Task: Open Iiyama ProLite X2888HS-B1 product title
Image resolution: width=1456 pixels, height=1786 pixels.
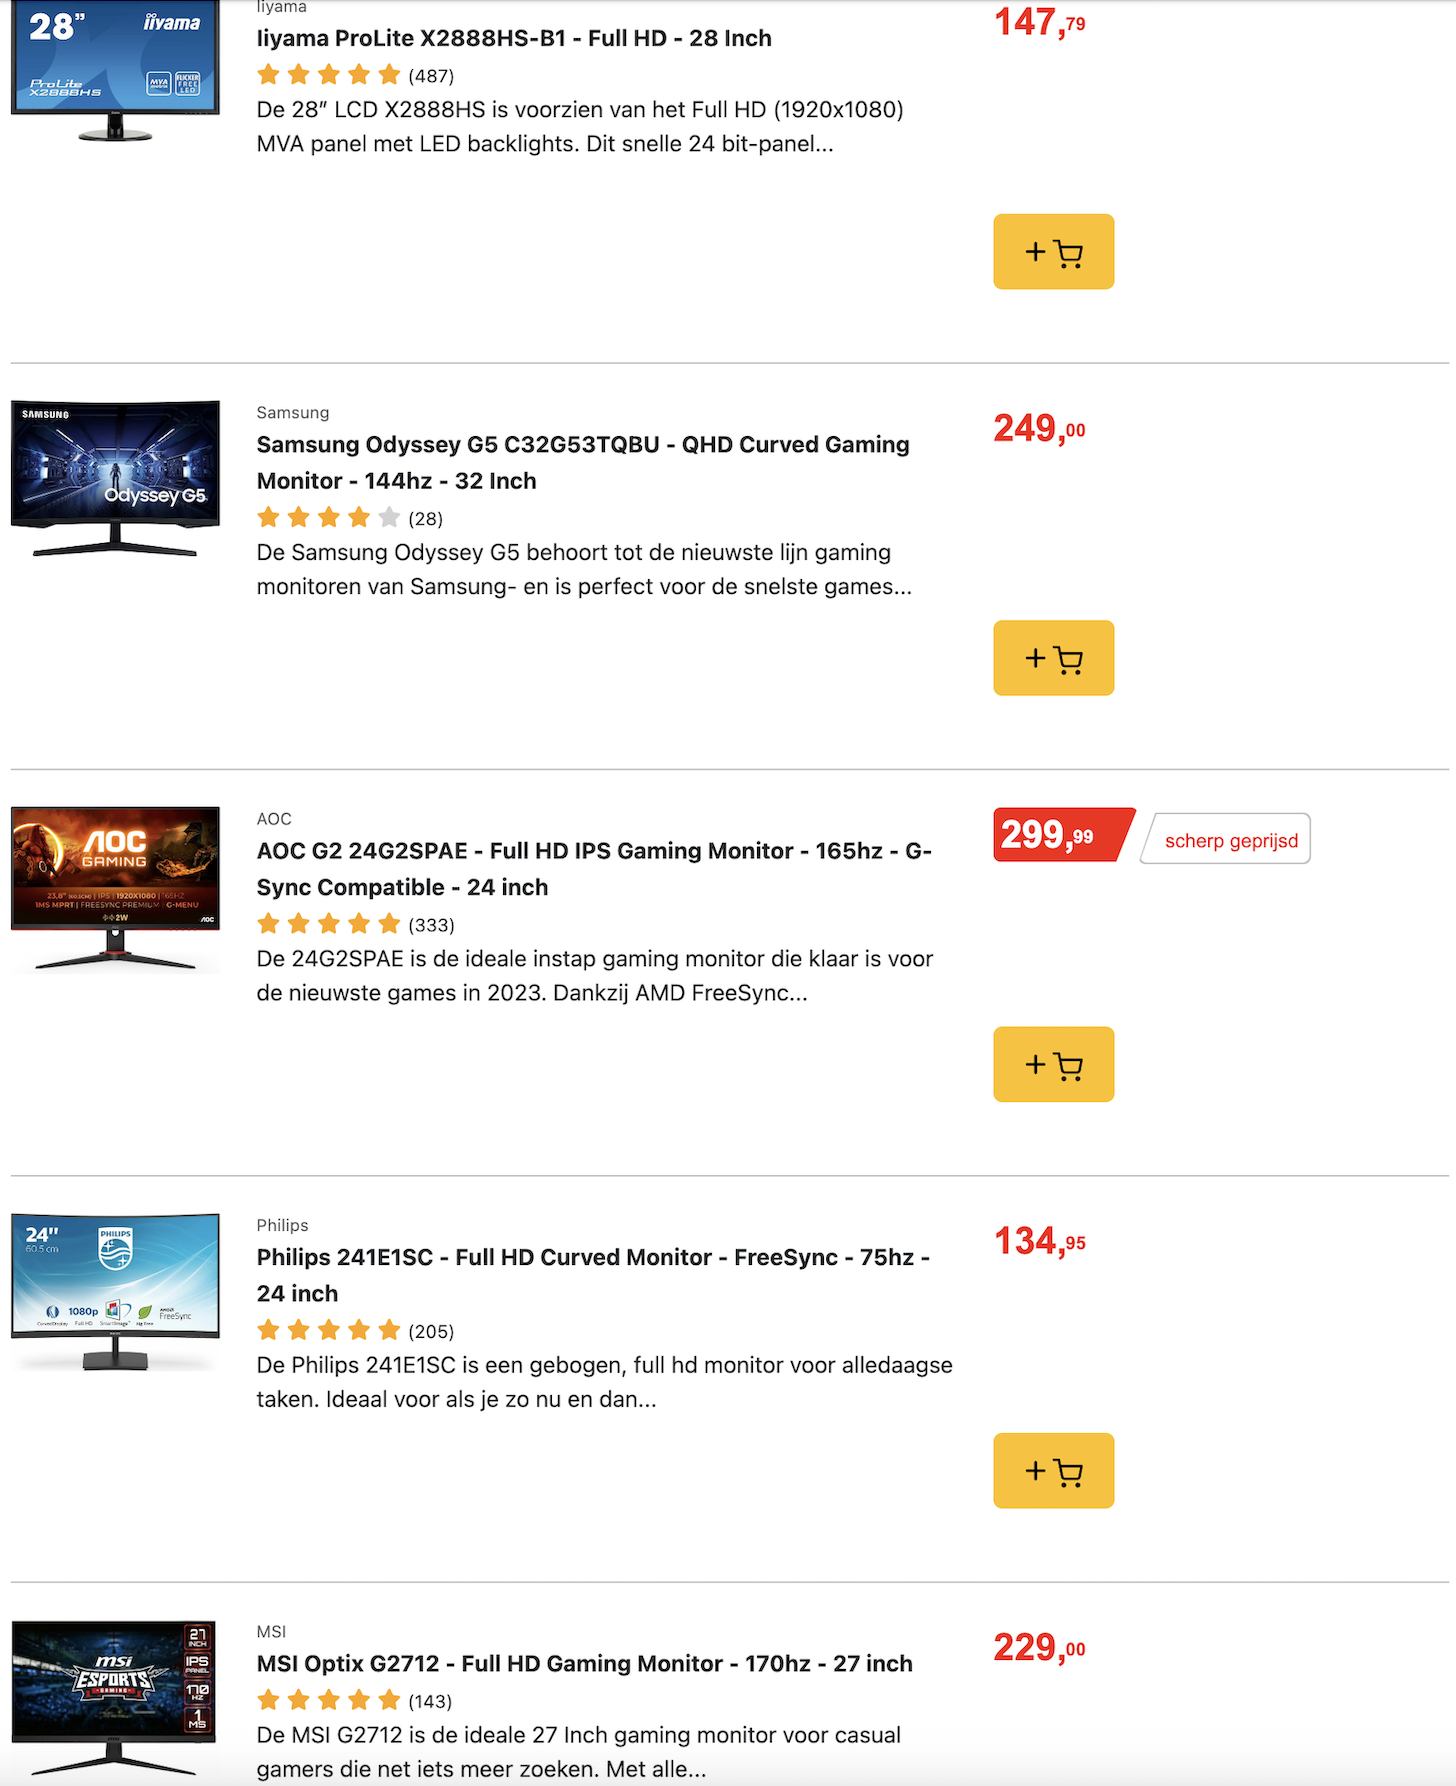Action: (514, 38)
